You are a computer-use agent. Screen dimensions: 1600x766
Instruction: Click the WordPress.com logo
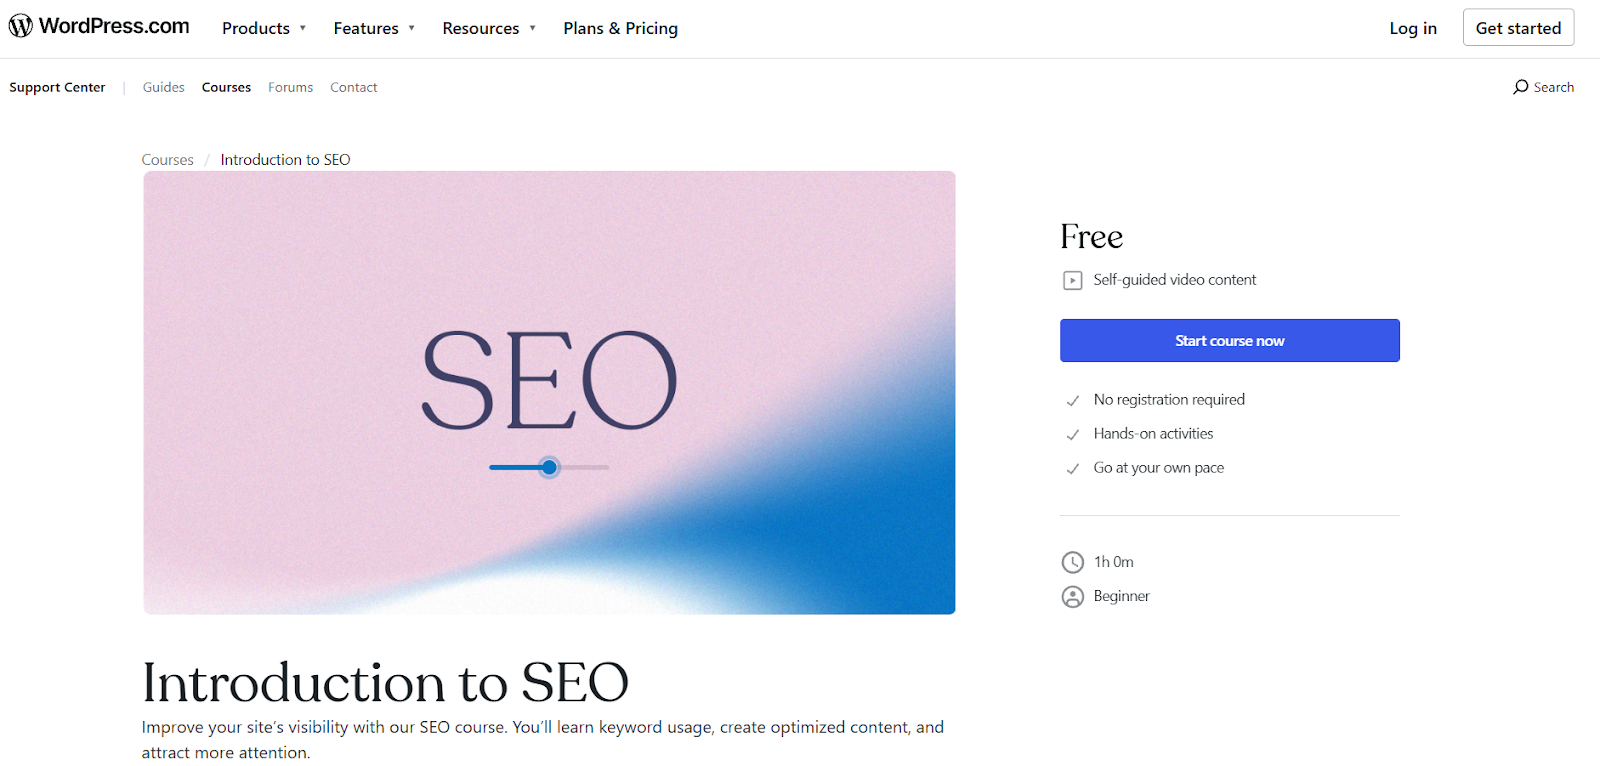tap(98, 26)
